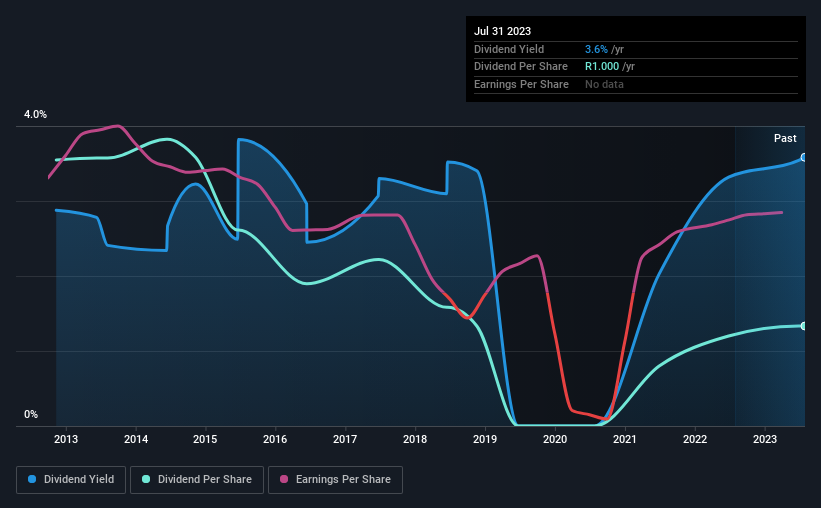Click the 2016 x-axis label

275,439
